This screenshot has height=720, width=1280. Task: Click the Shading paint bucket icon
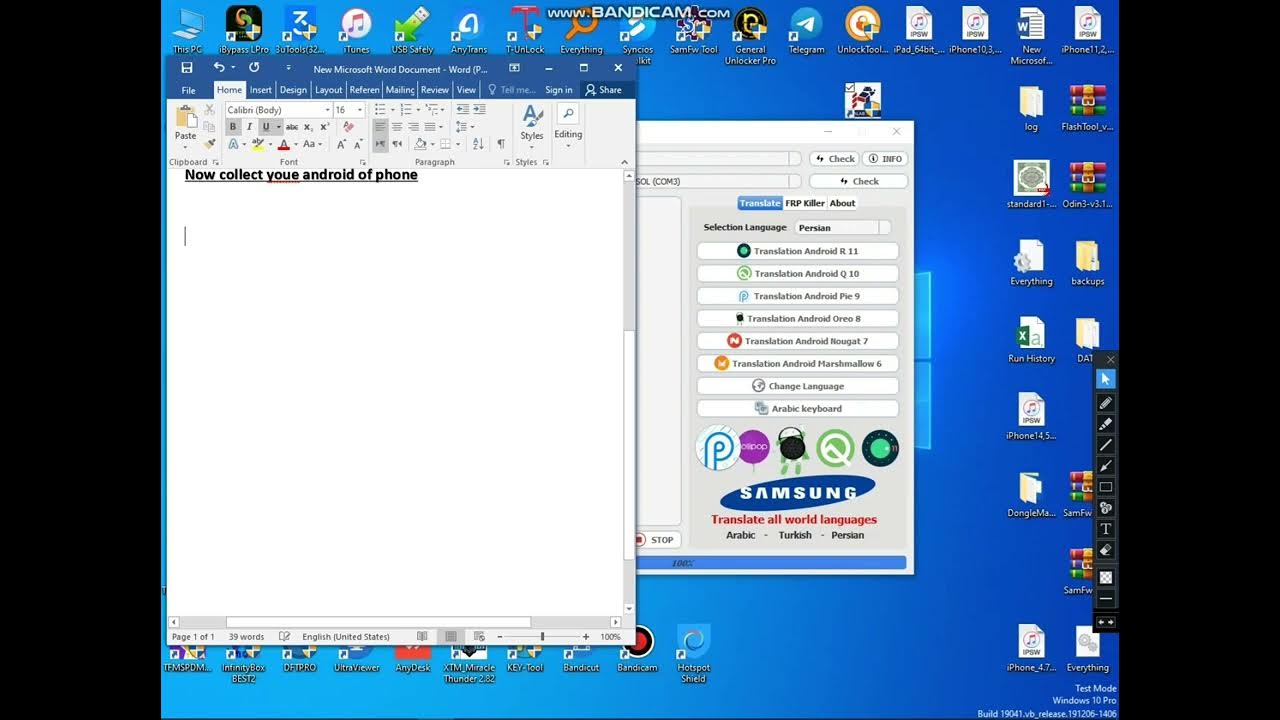click(x=421, y=144)
